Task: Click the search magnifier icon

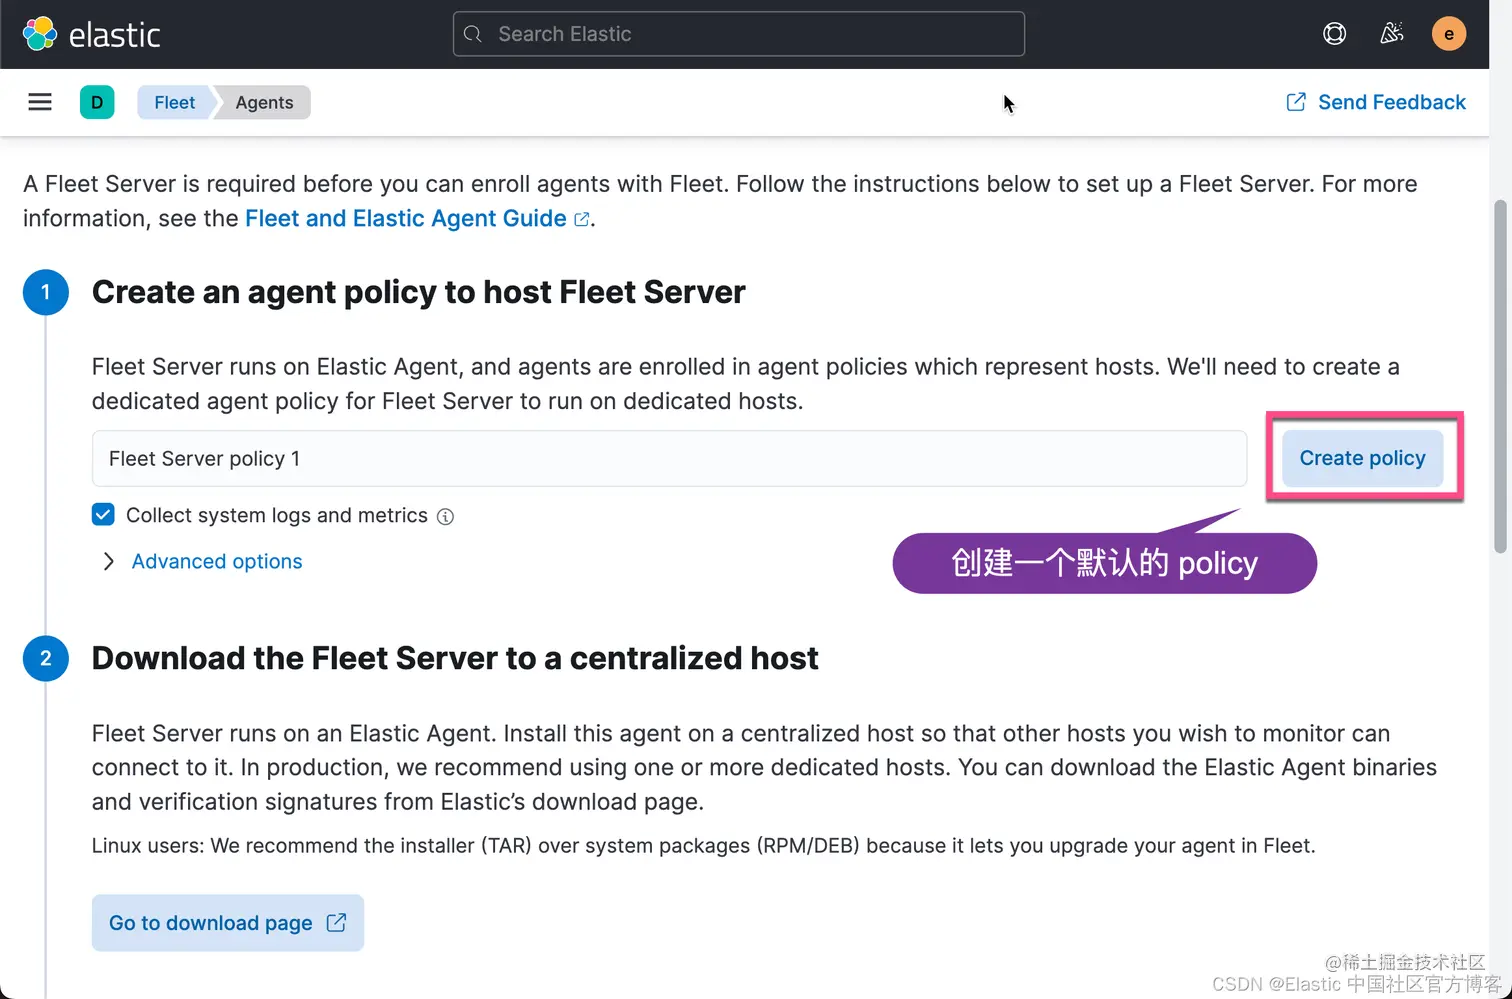Action: click(x=474, y=34)
